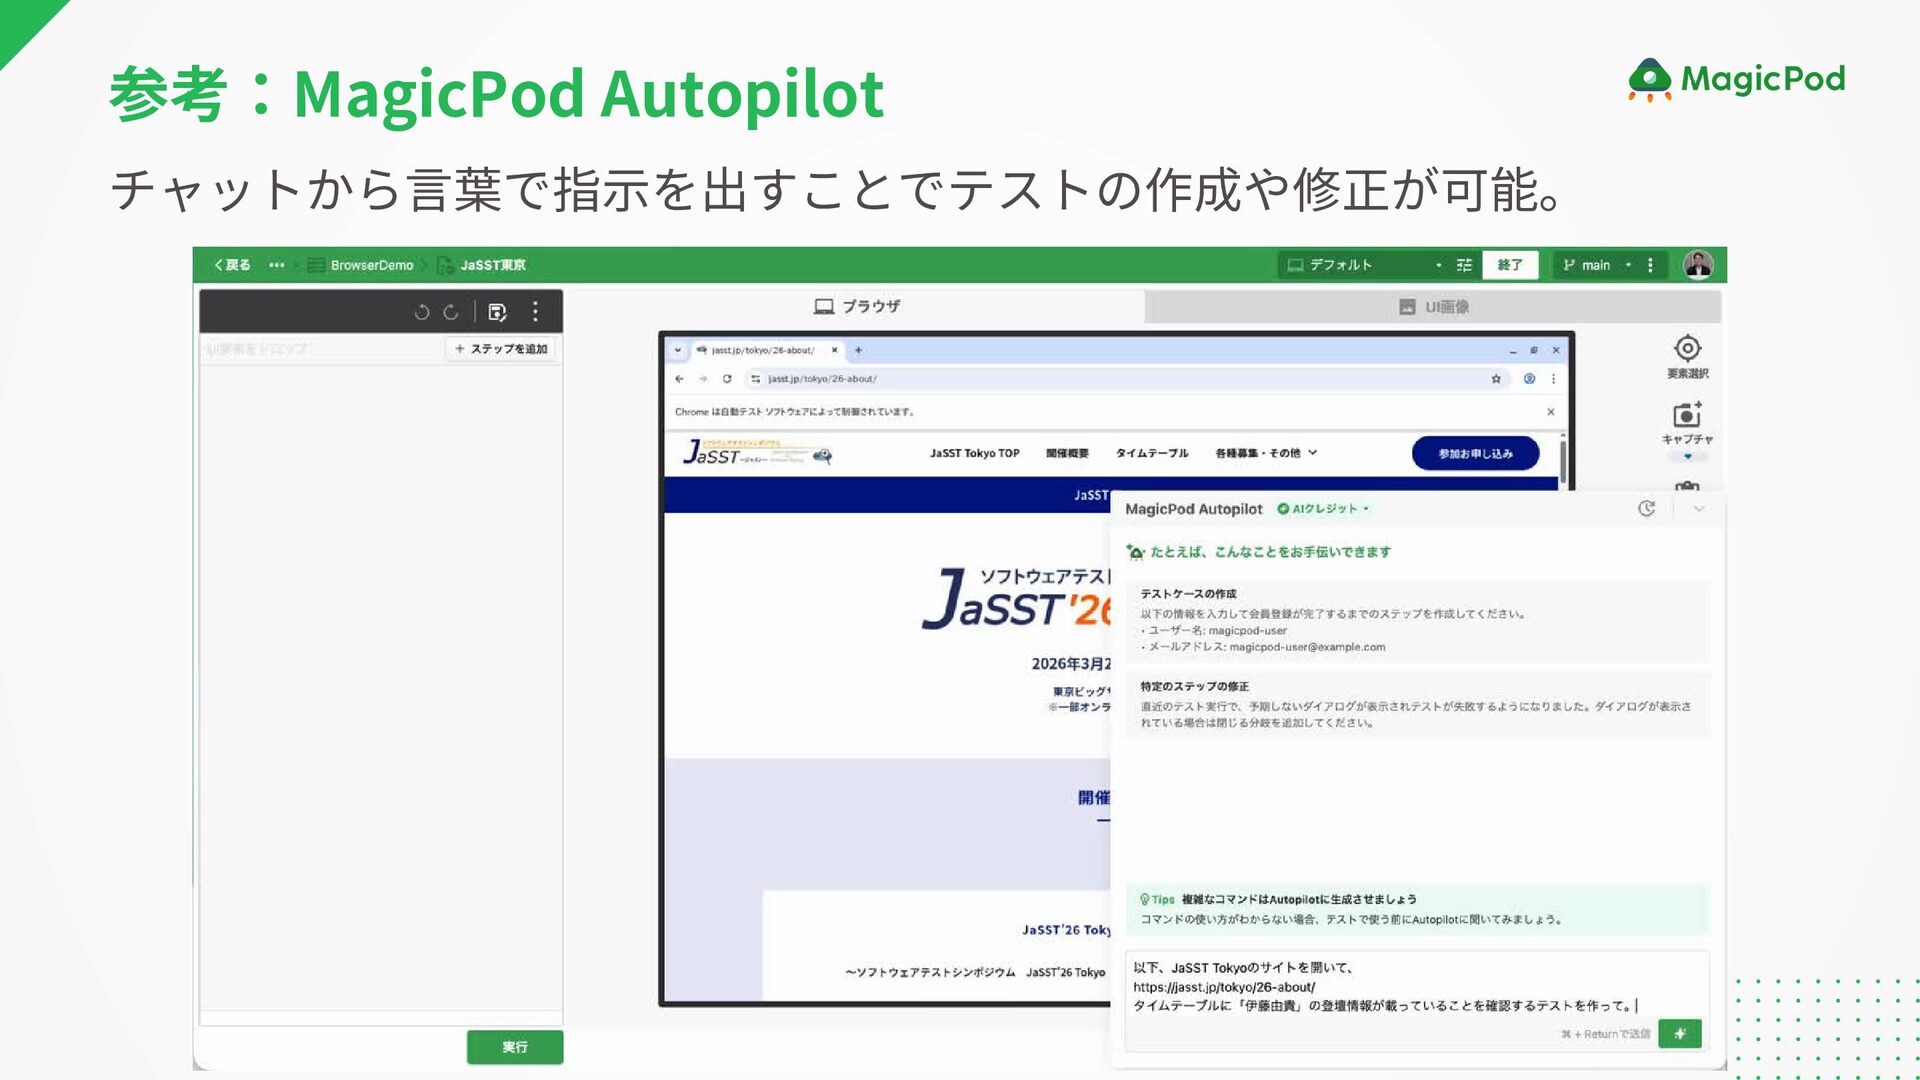Switch to the ブラウザ tab
The image size is (1920, 1080).
point(858,307)
